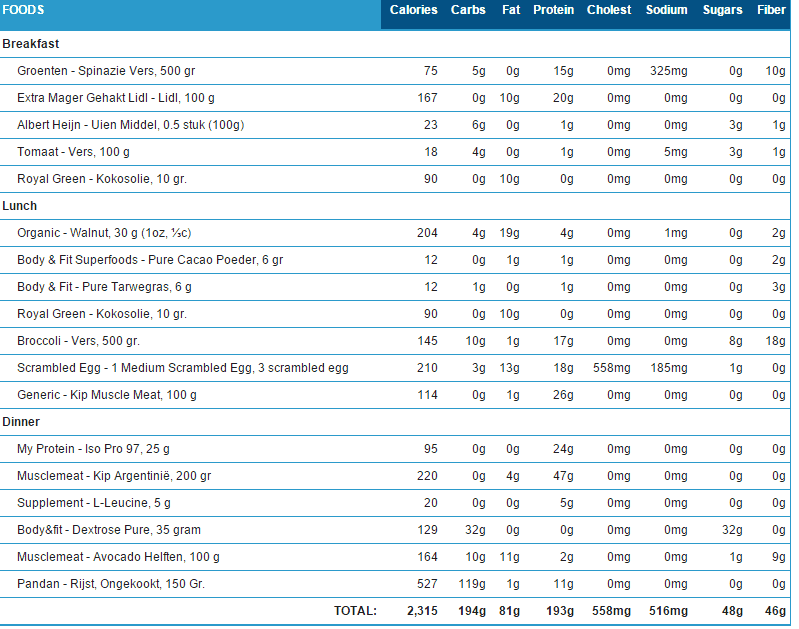Select the Scrambled Egg food entry
The width and height of the screenshot is (799, 629).
click(183, 368)
